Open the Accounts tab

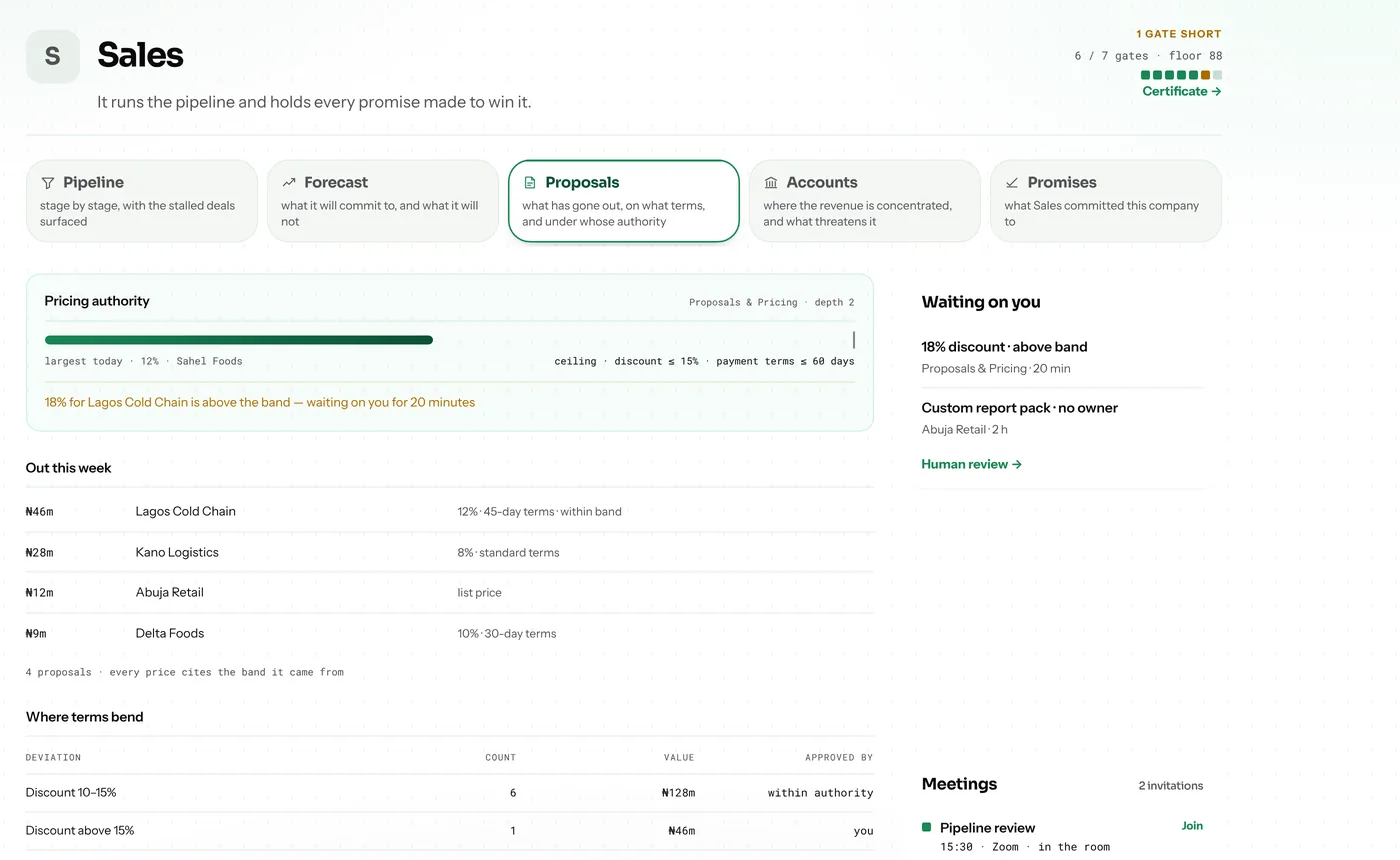tap(865, 201)
